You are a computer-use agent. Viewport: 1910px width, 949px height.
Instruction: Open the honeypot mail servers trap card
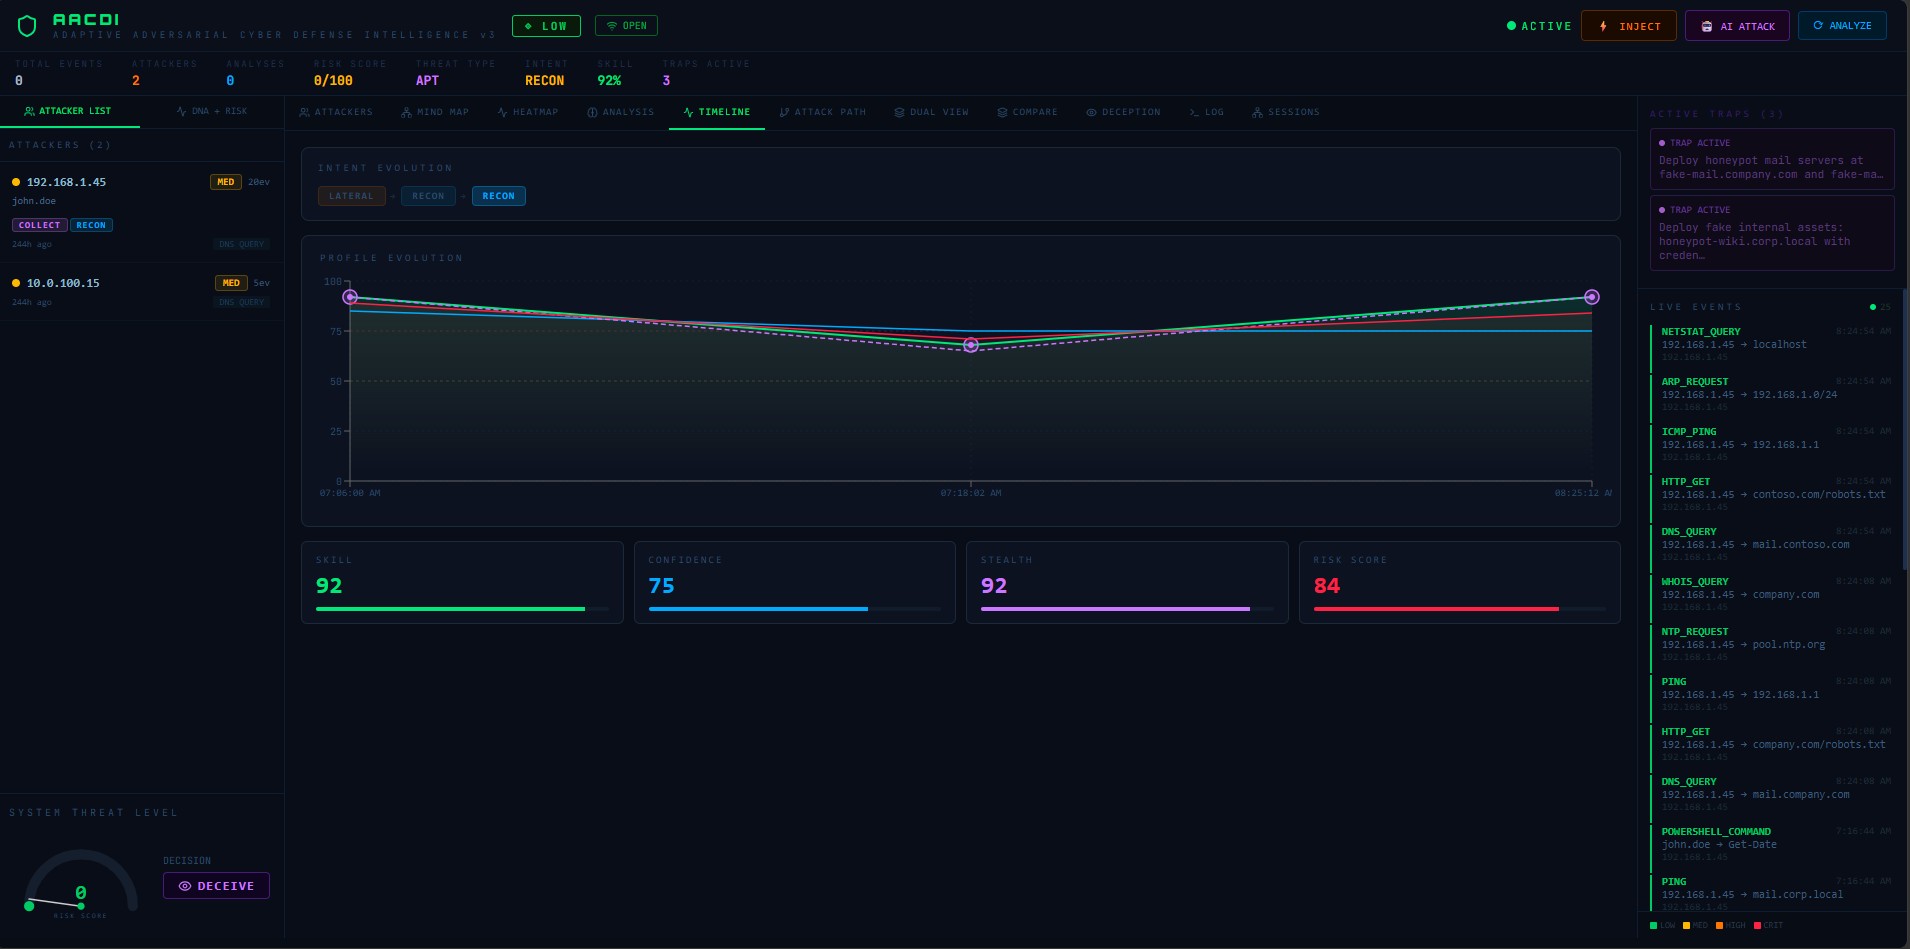pos(1772,159)
